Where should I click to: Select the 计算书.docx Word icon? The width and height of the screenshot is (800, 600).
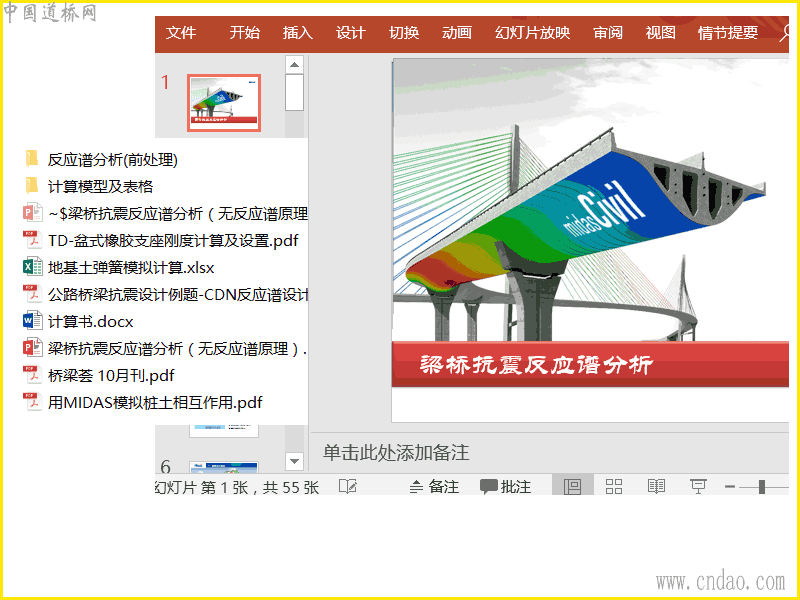pyautogui.click(x=32, y=321)
